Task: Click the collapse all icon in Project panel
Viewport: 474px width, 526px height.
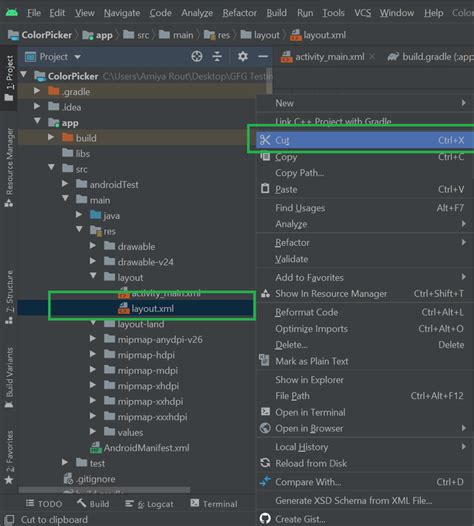Action: 217,56
